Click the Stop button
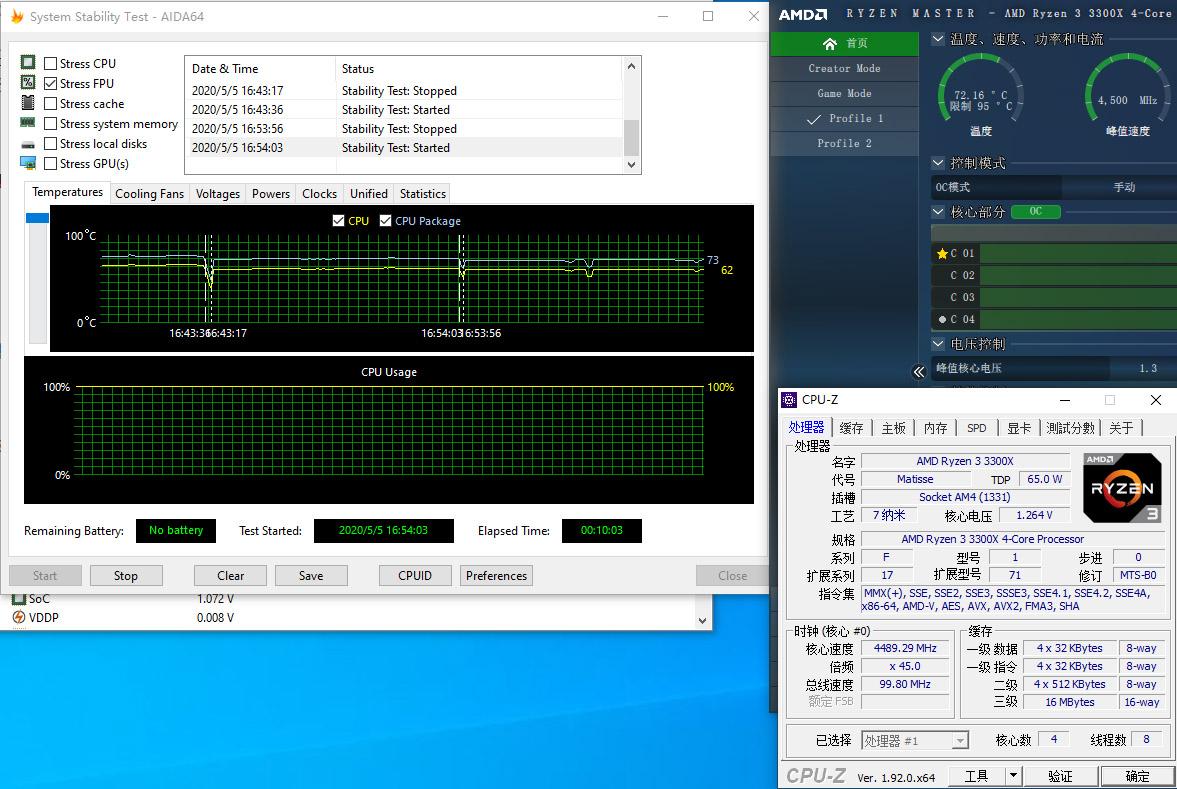This screenshot has width=1177, height=789. pos(126,576)
